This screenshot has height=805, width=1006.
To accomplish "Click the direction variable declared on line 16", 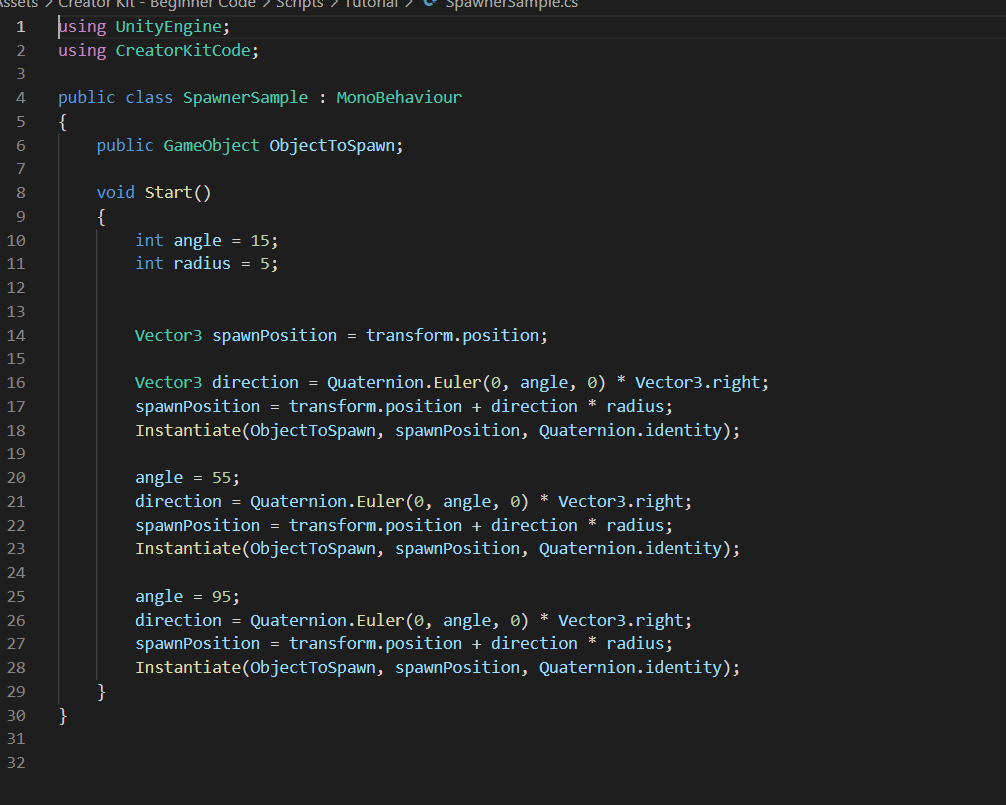I will pos(255,382).
